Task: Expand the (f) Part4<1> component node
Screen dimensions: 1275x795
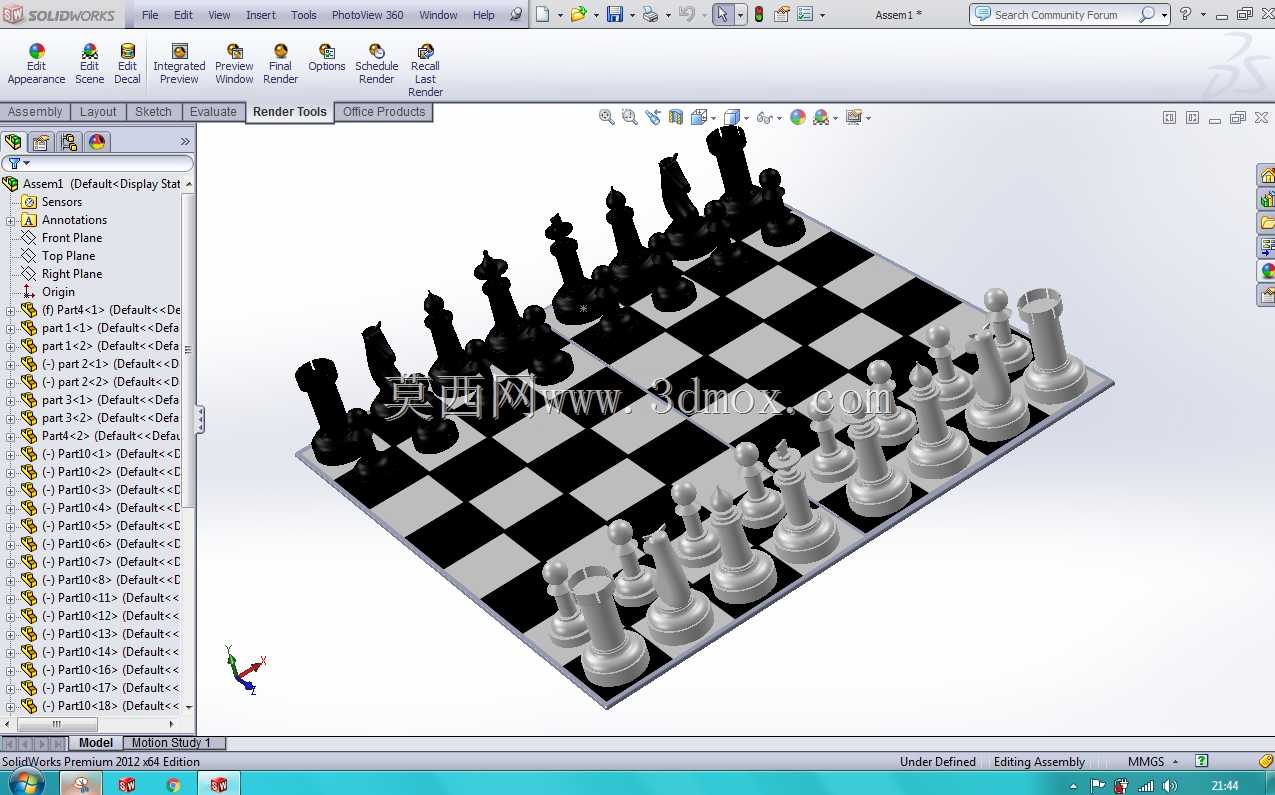Action: click(11, 310)
